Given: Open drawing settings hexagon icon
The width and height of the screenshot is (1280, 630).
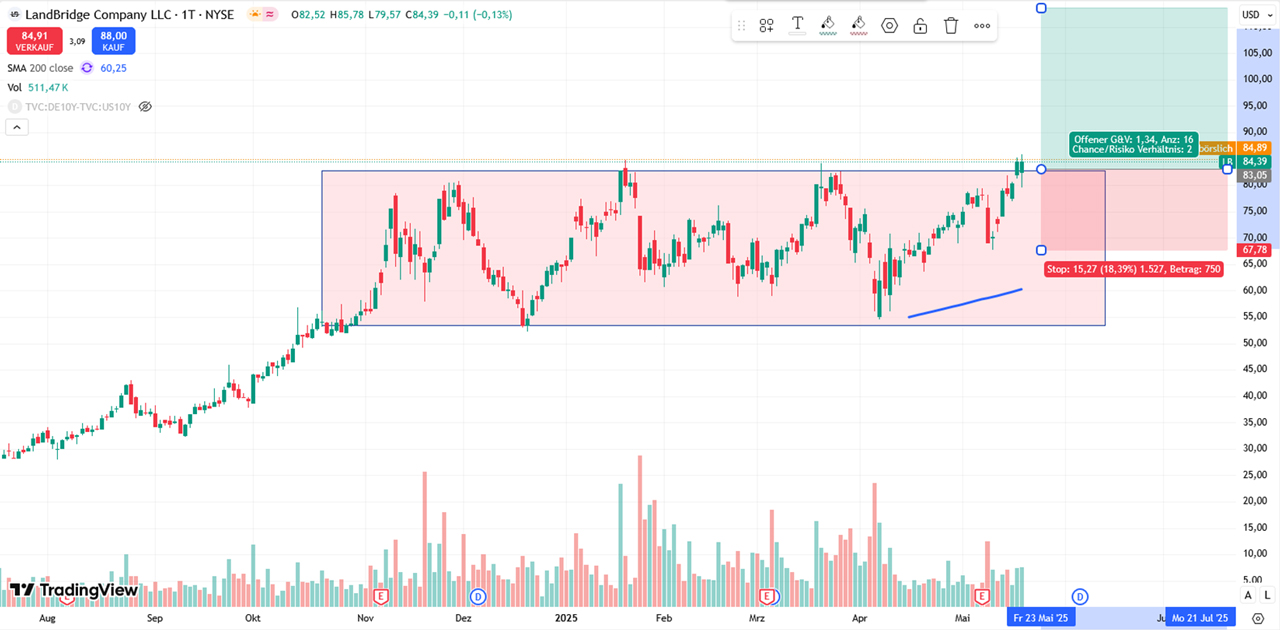Looking at the screenshot, I should point(889,26).
